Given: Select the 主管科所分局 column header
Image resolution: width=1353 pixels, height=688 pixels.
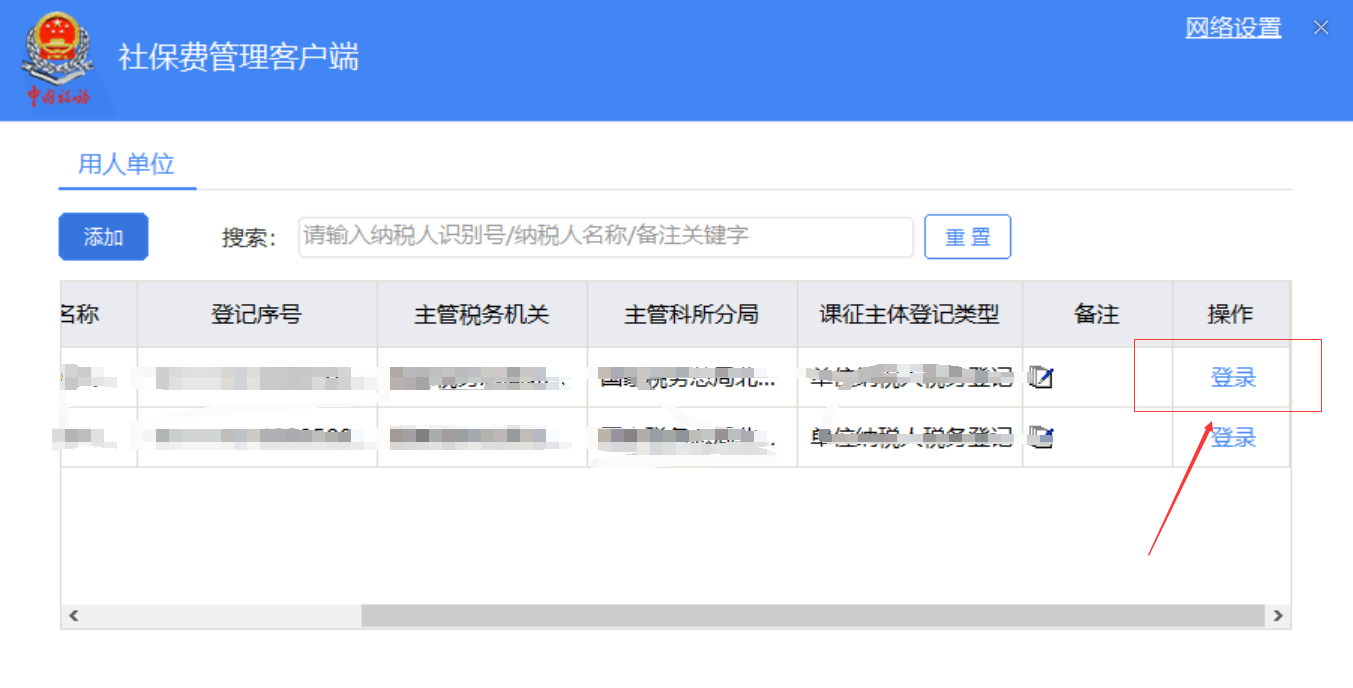Looking at the screenshot, I should tap(691, 314).
